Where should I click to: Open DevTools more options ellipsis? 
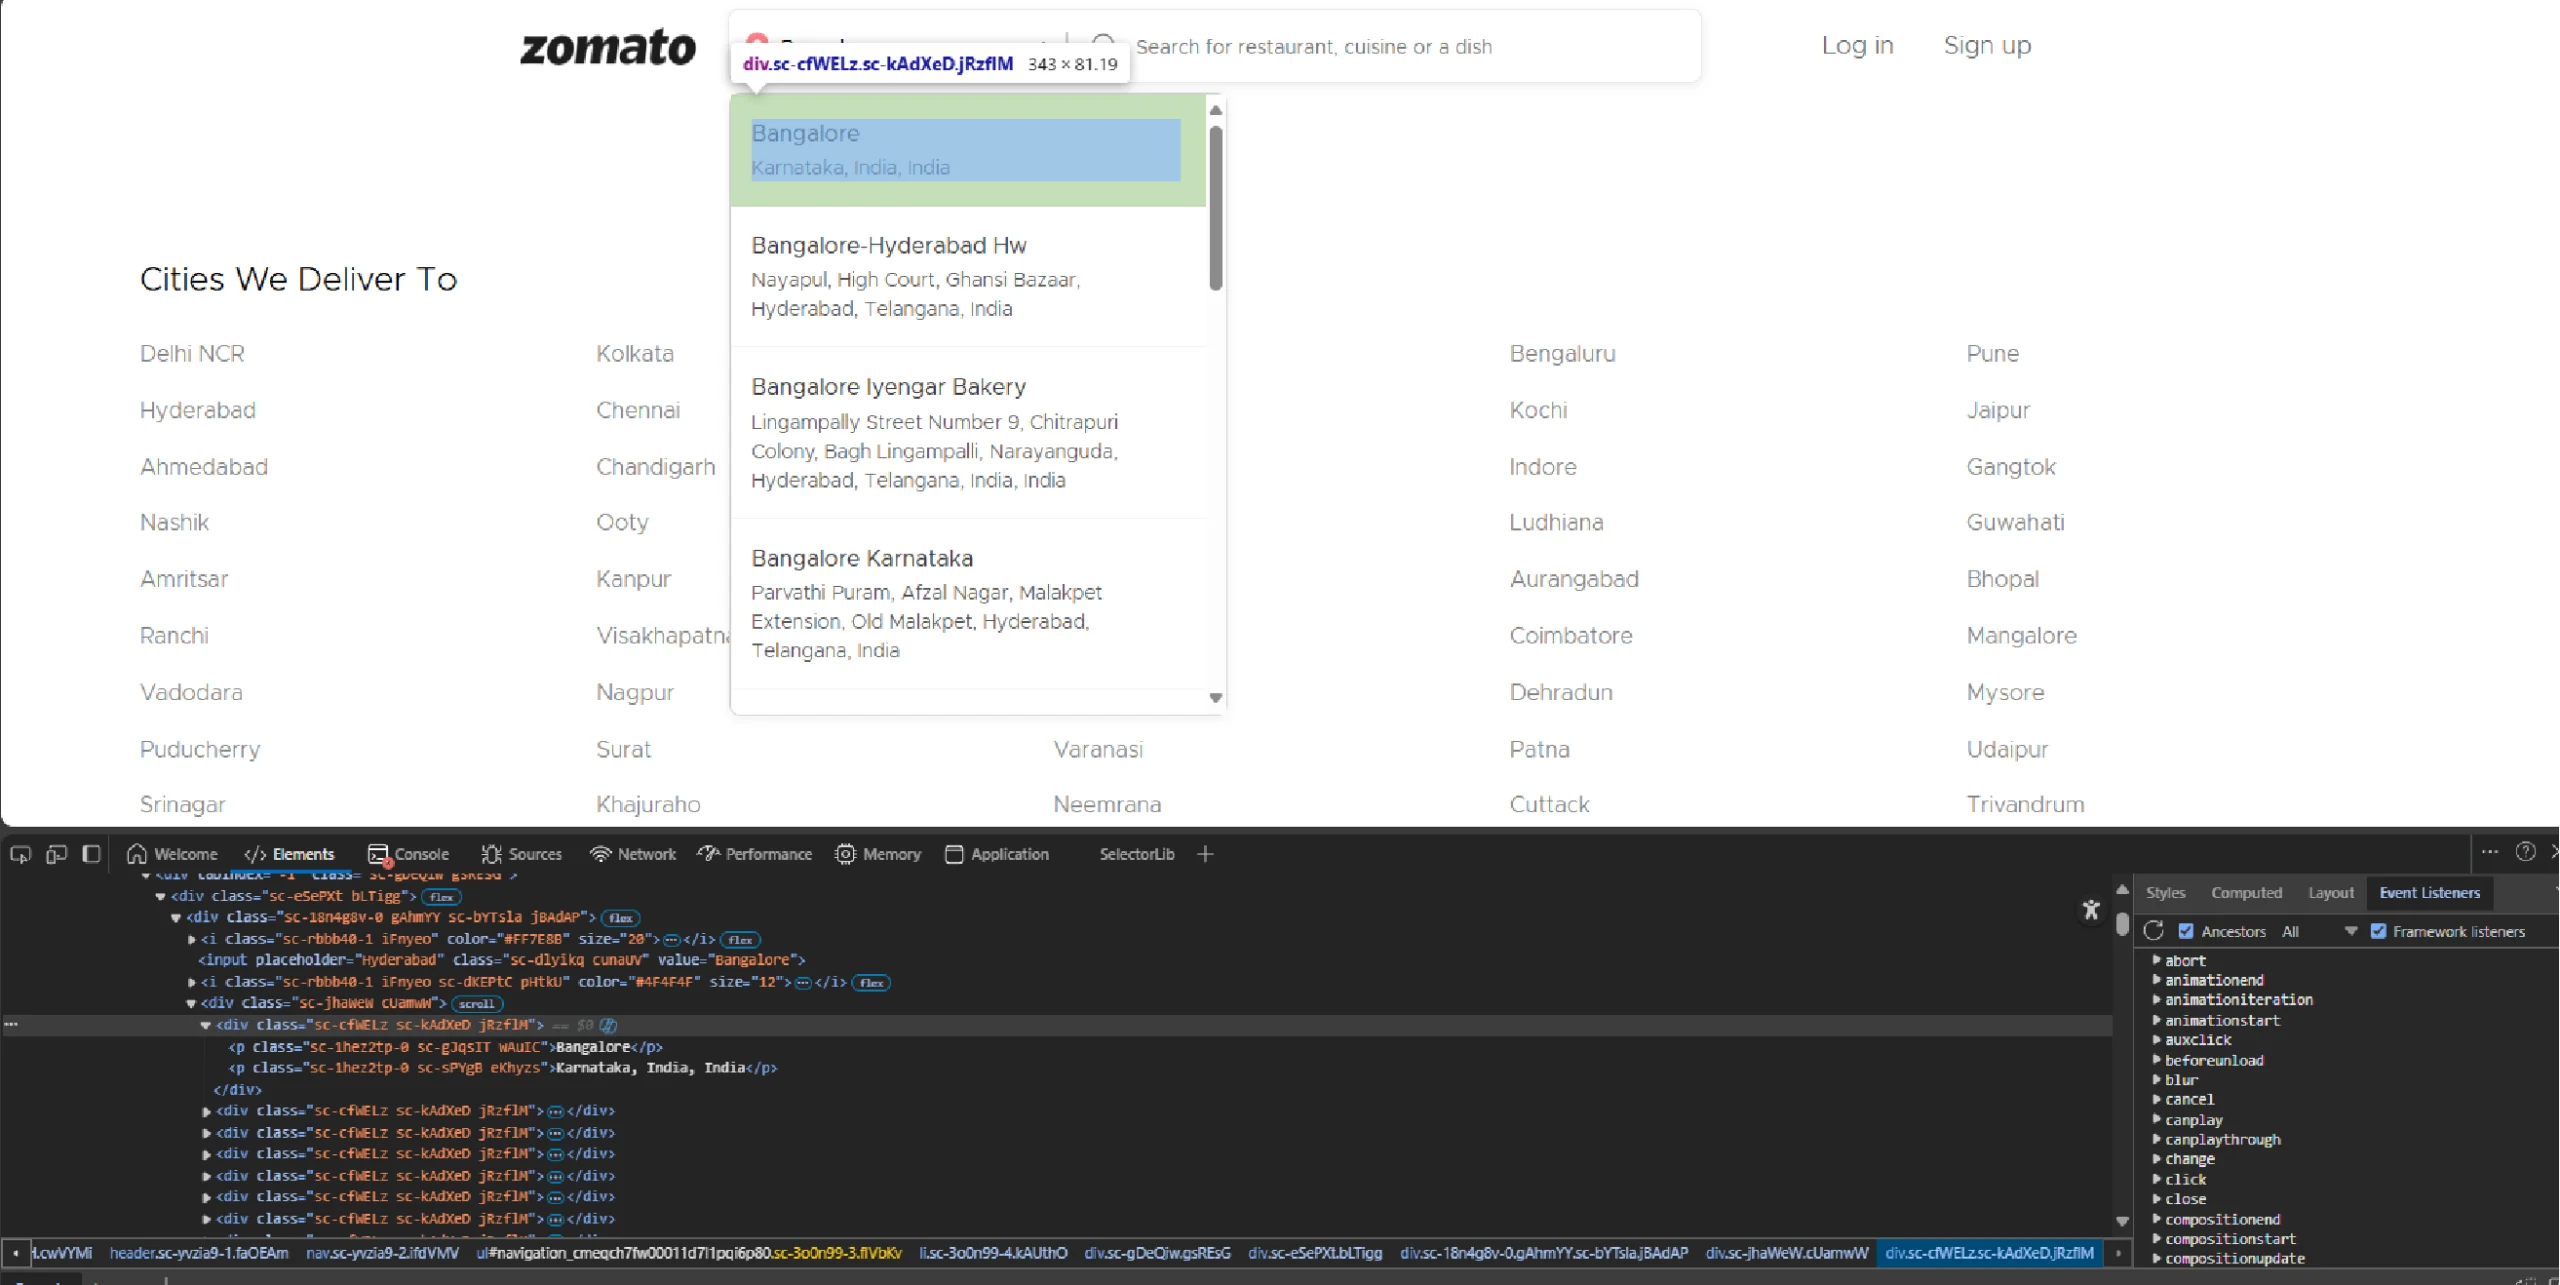(2490, 852)
